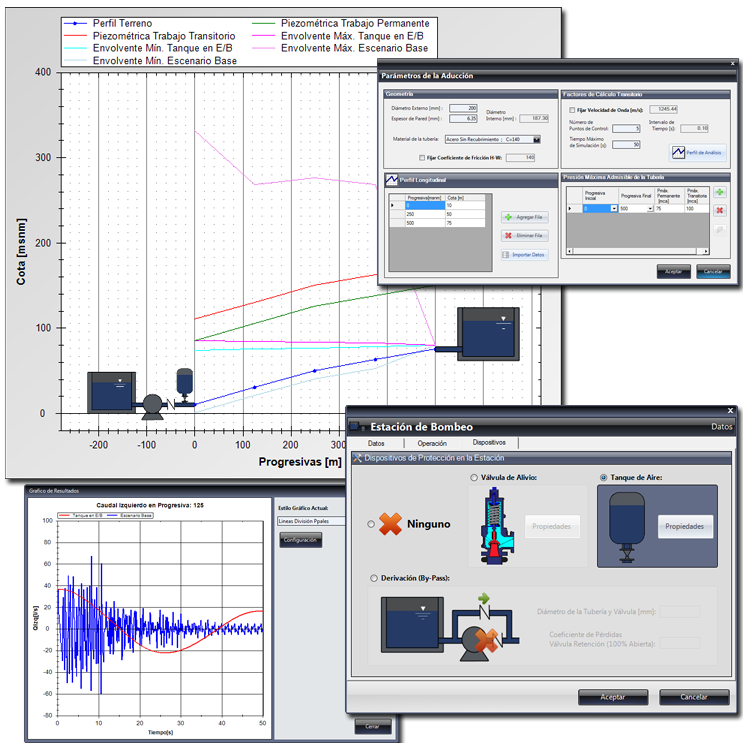743x743 pixels.
Task: Click Diámetro de la Tubería y Válvula field
Action: (680, 612)
